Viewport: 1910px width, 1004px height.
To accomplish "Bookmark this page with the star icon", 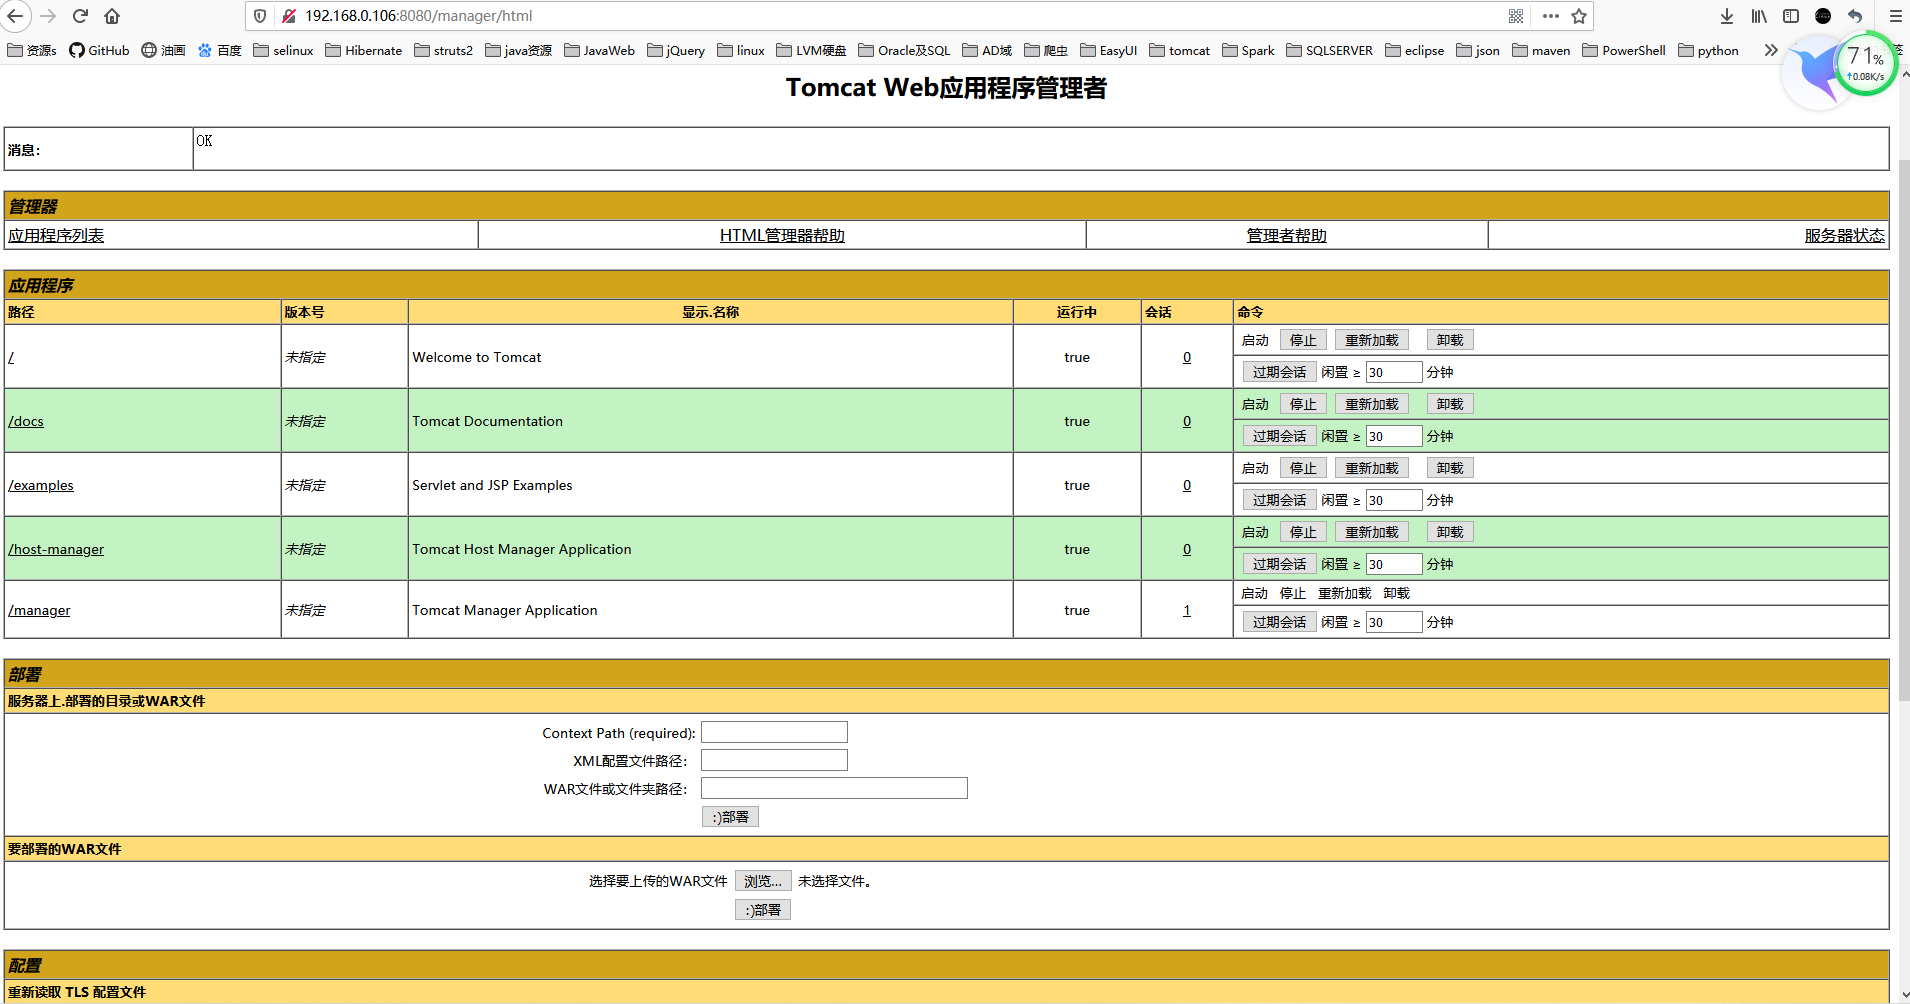I will pyautogui.click(x=1579, y=16).
